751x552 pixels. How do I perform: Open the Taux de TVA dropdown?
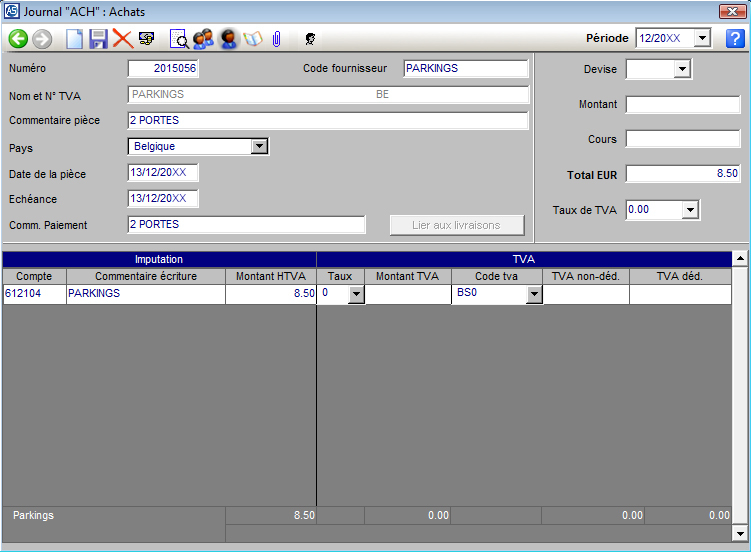point(689,210)
